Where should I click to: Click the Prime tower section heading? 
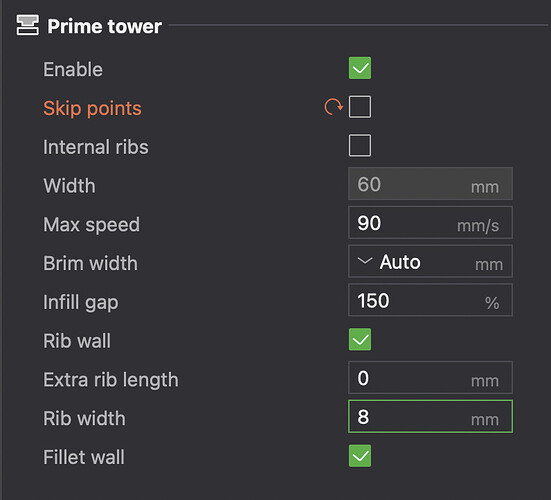(x=105, y=26)
